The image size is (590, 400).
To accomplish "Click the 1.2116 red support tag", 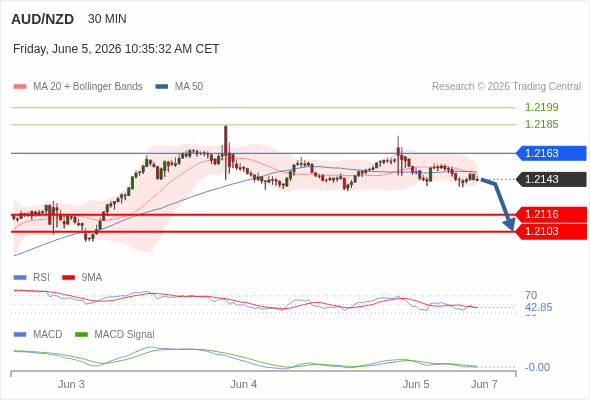I will coord(551,214).
